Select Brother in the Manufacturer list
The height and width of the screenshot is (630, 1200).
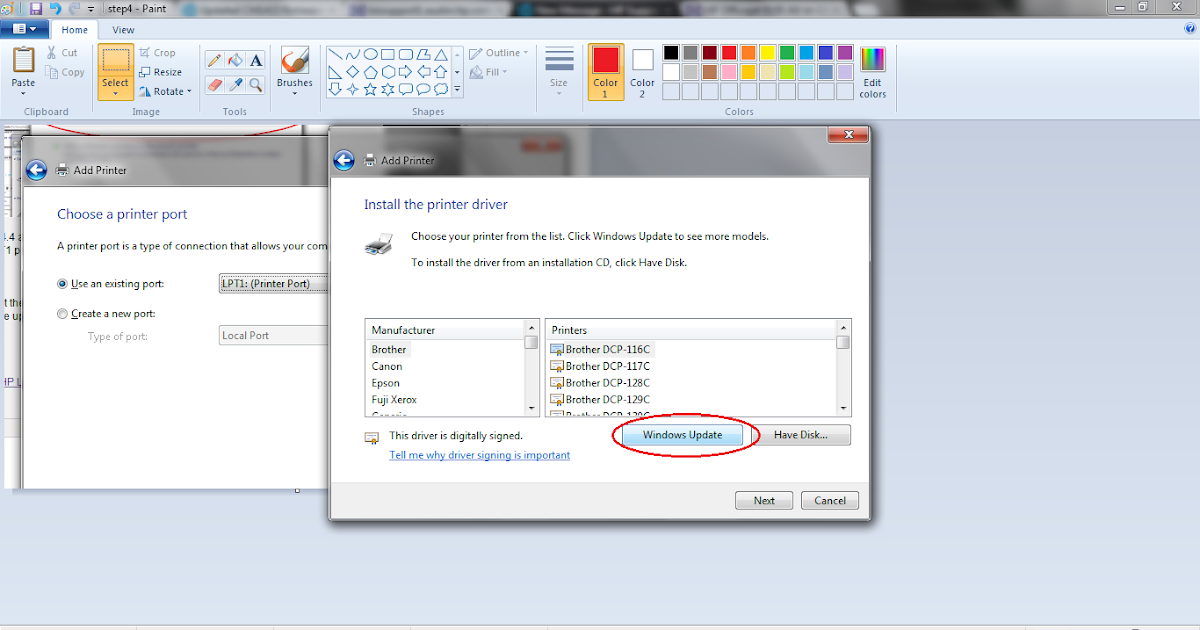click(x=389, y=349)
